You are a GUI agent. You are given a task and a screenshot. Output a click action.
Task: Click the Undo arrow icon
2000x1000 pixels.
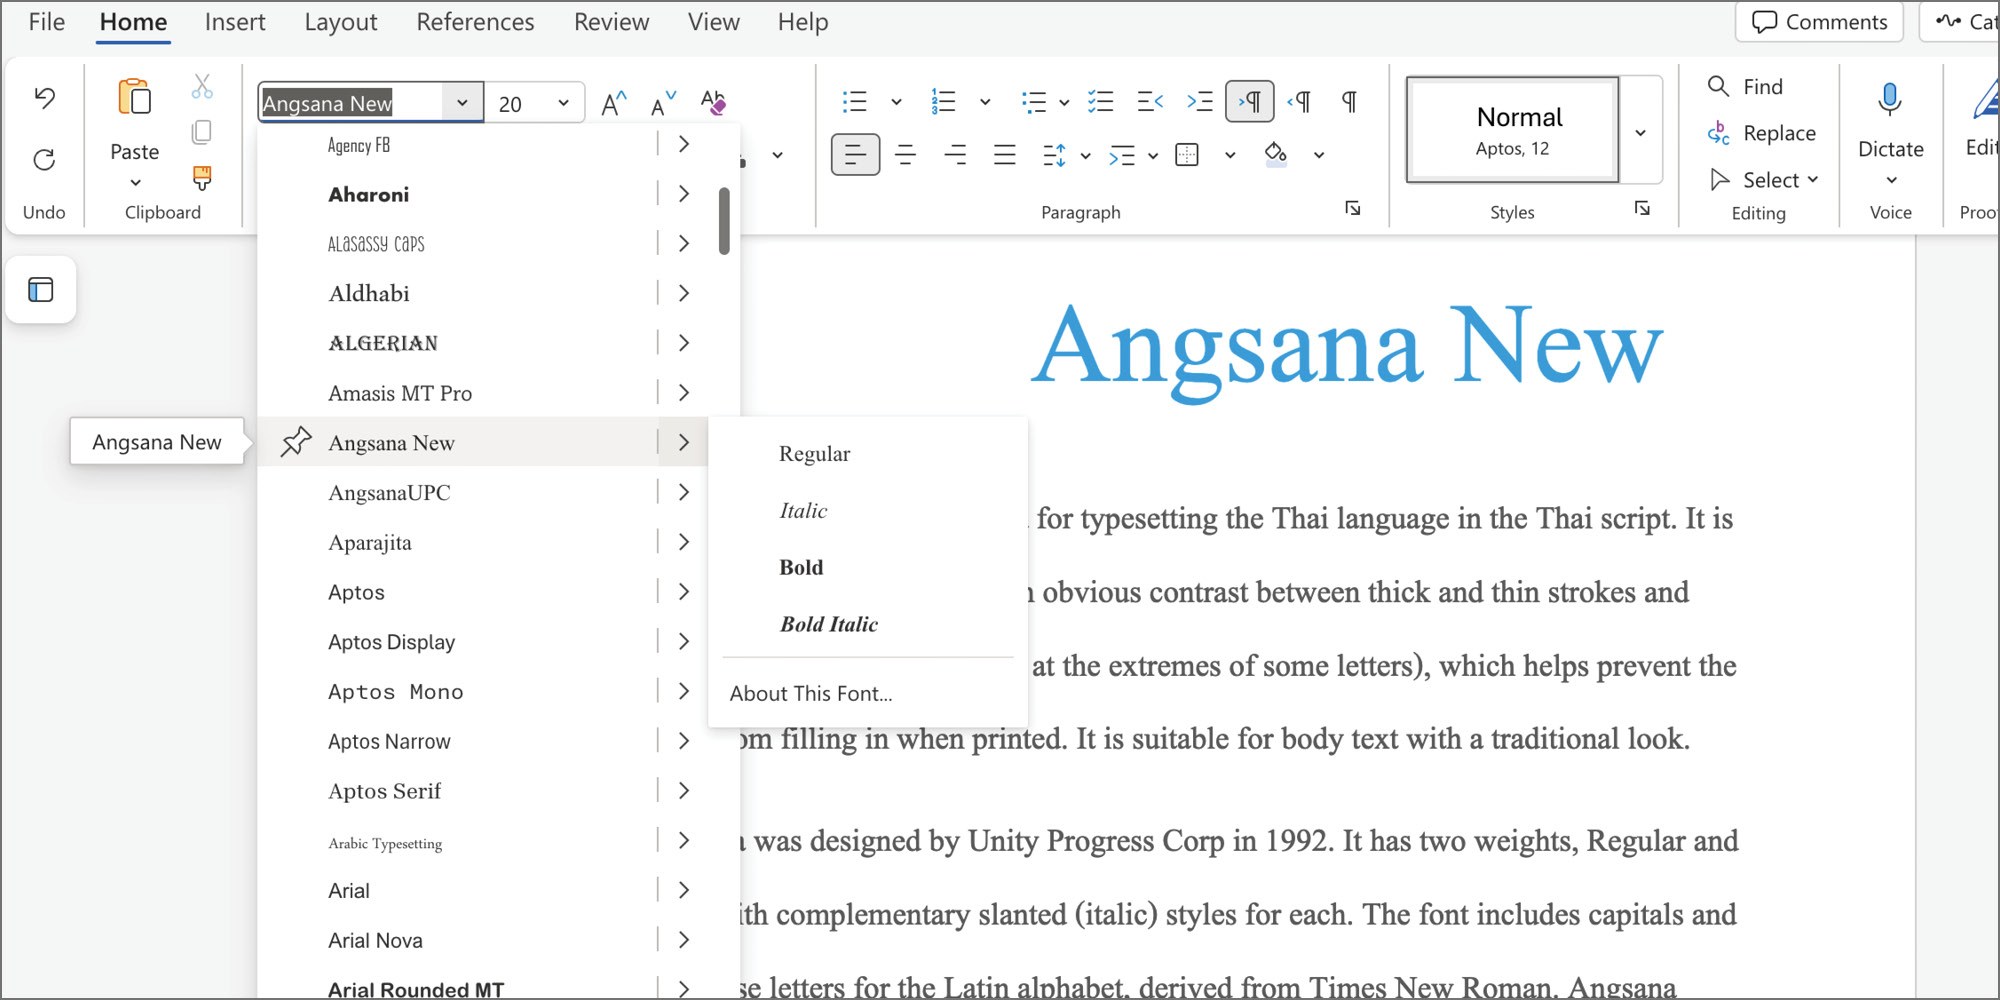click(x=43, y=99)
